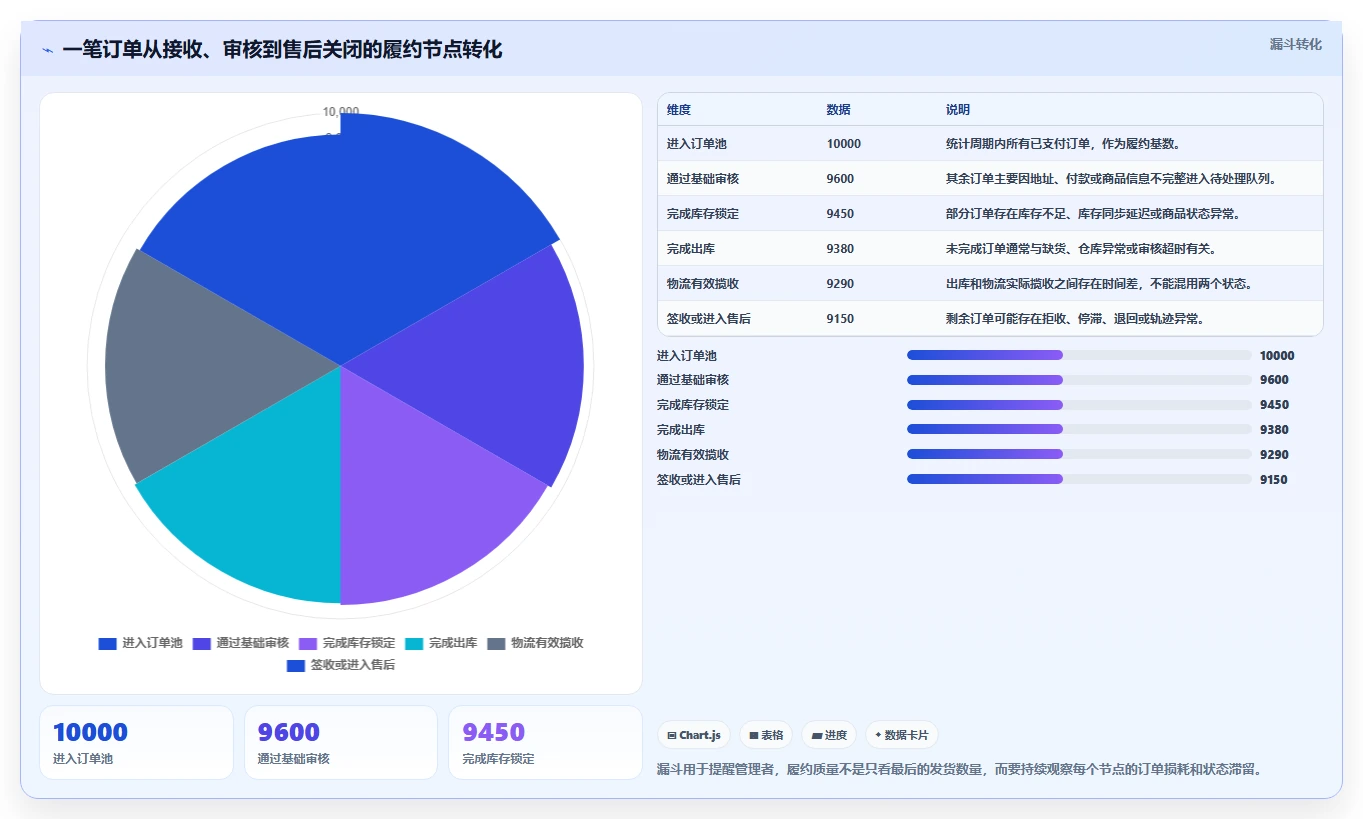Toggle the 通过基础审核 legend swatch
Screen dimensions: 1363x819
(202, 643)
